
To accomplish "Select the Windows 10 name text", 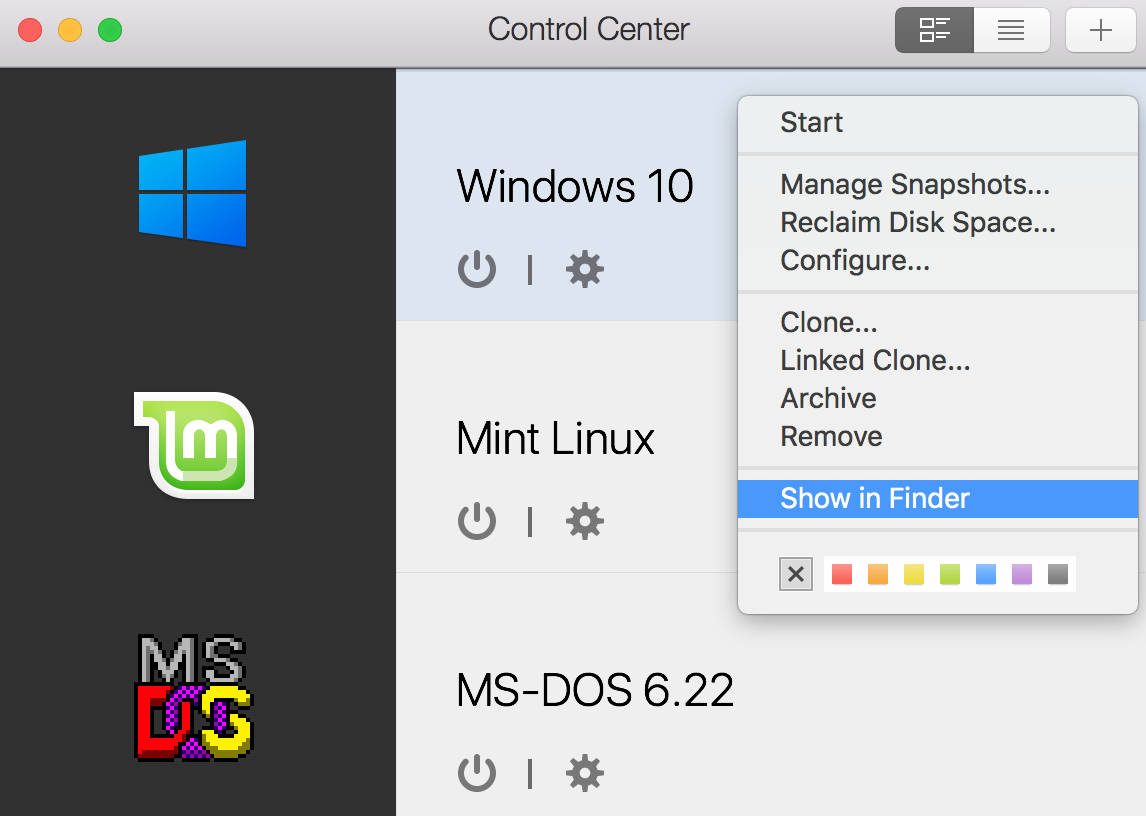I will click(x=575, y=186).
